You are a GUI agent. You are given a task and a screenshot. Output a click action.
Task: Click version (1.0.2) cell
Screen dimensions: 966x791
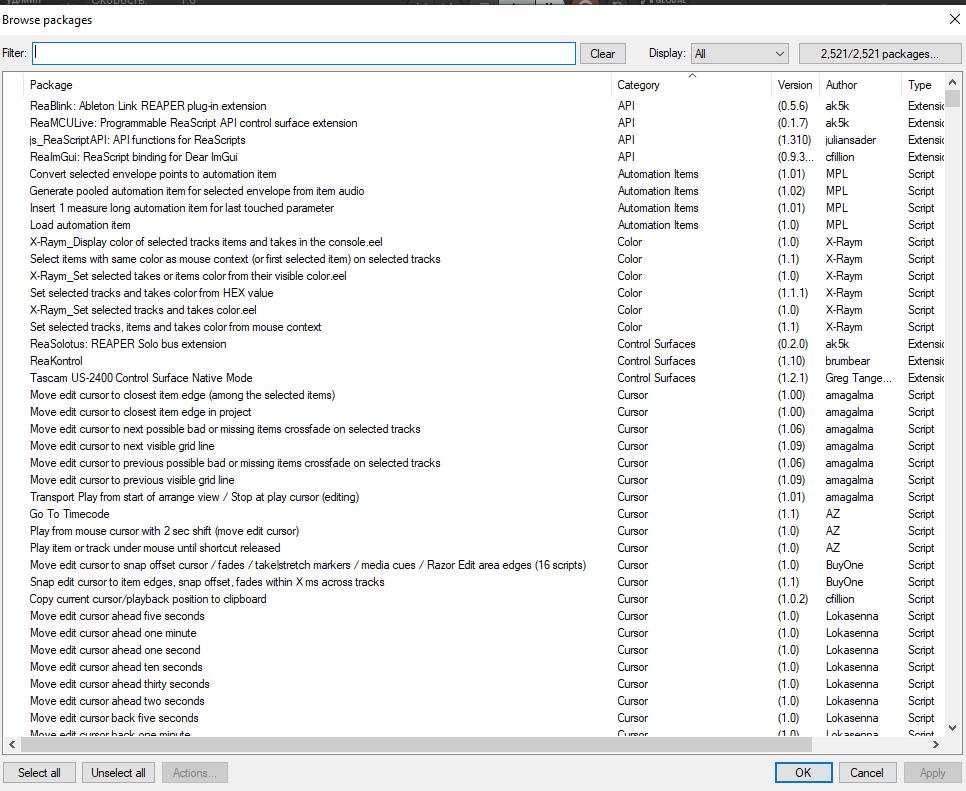pyautogui.click(x=792, y=599)
